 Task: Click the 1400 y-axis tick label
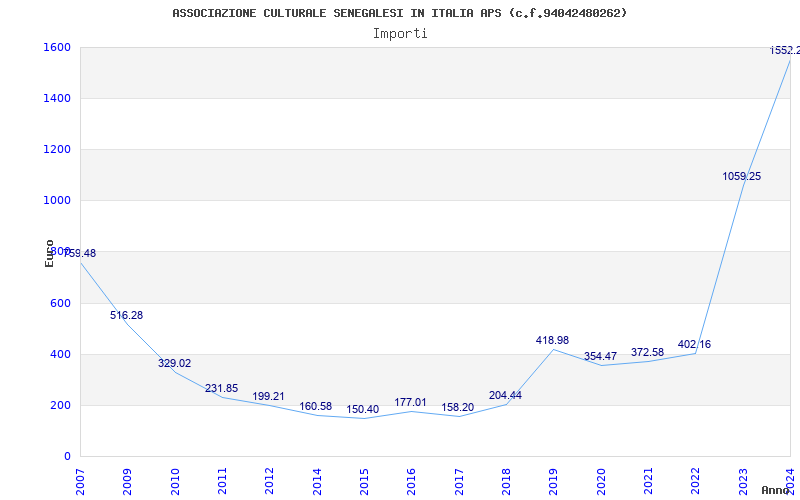(x=57, y=98)
